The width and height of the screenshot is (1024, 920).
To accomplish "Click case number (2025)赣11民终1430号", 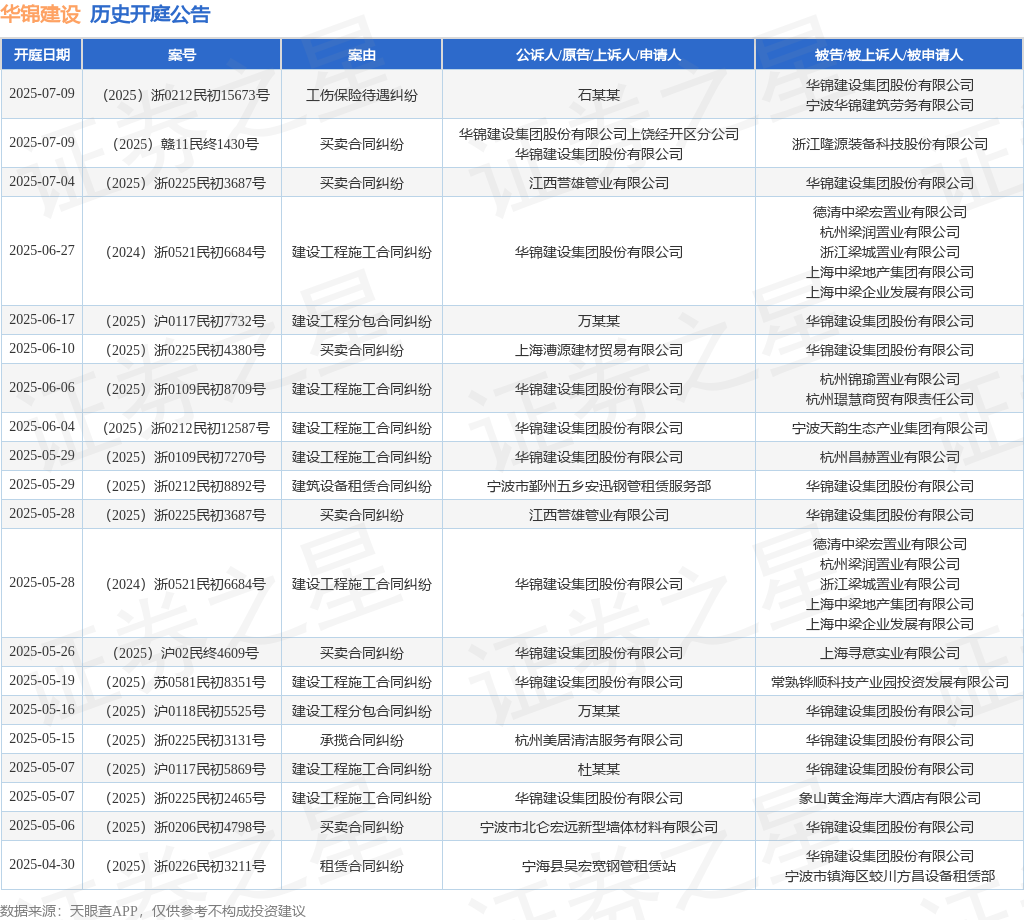I will tap(185, 144).
